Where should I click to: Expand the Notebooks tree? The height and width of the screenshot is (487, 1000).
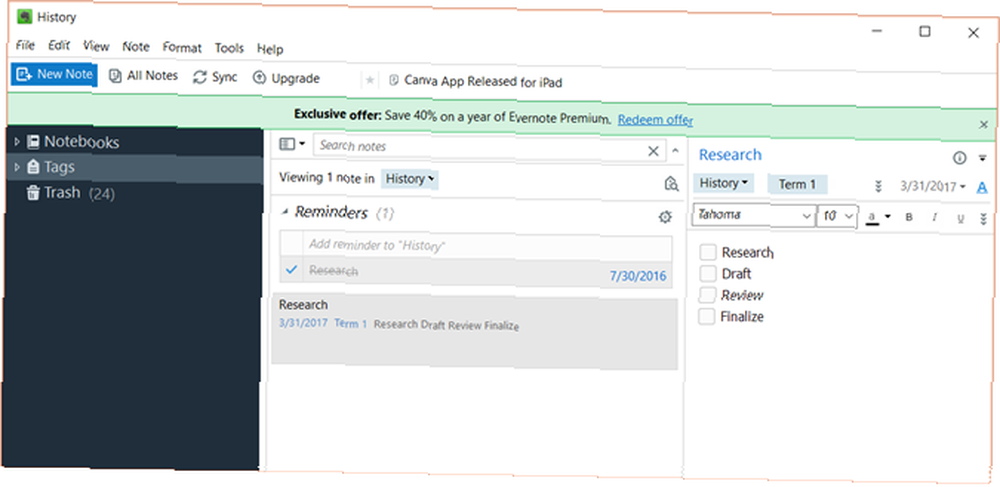click(17, 142)
